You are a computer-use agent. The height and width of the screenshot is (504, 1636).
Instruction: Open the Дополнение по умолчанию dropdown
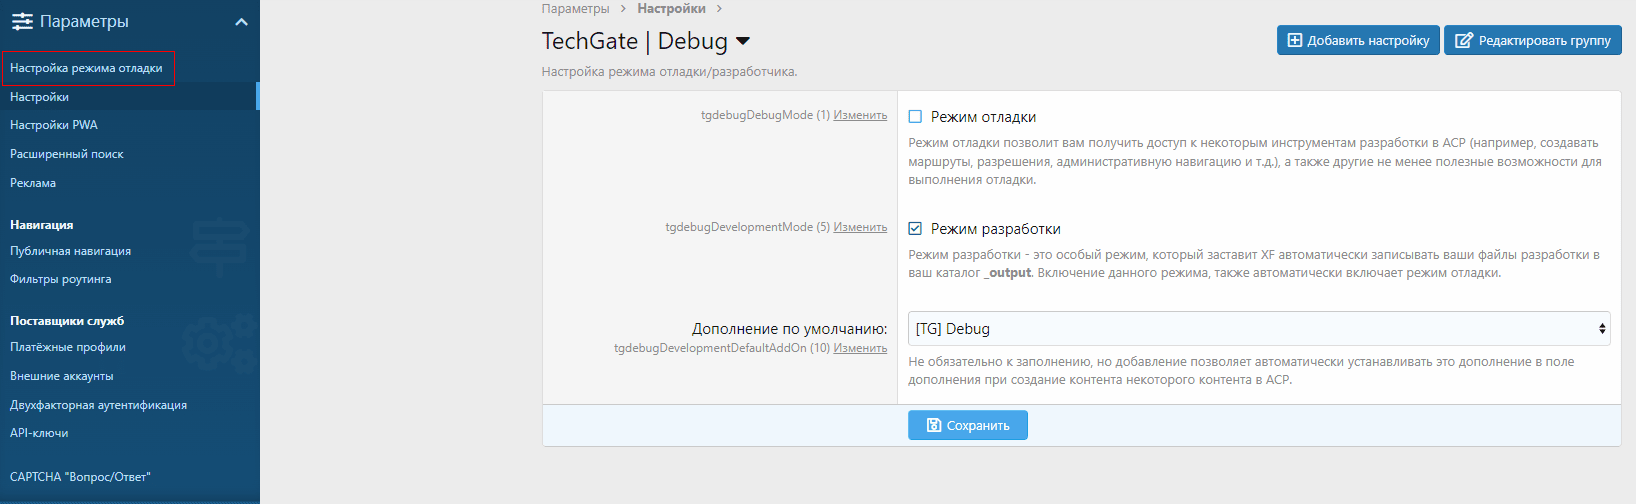pyautogui.click(x=1259, y=328)
